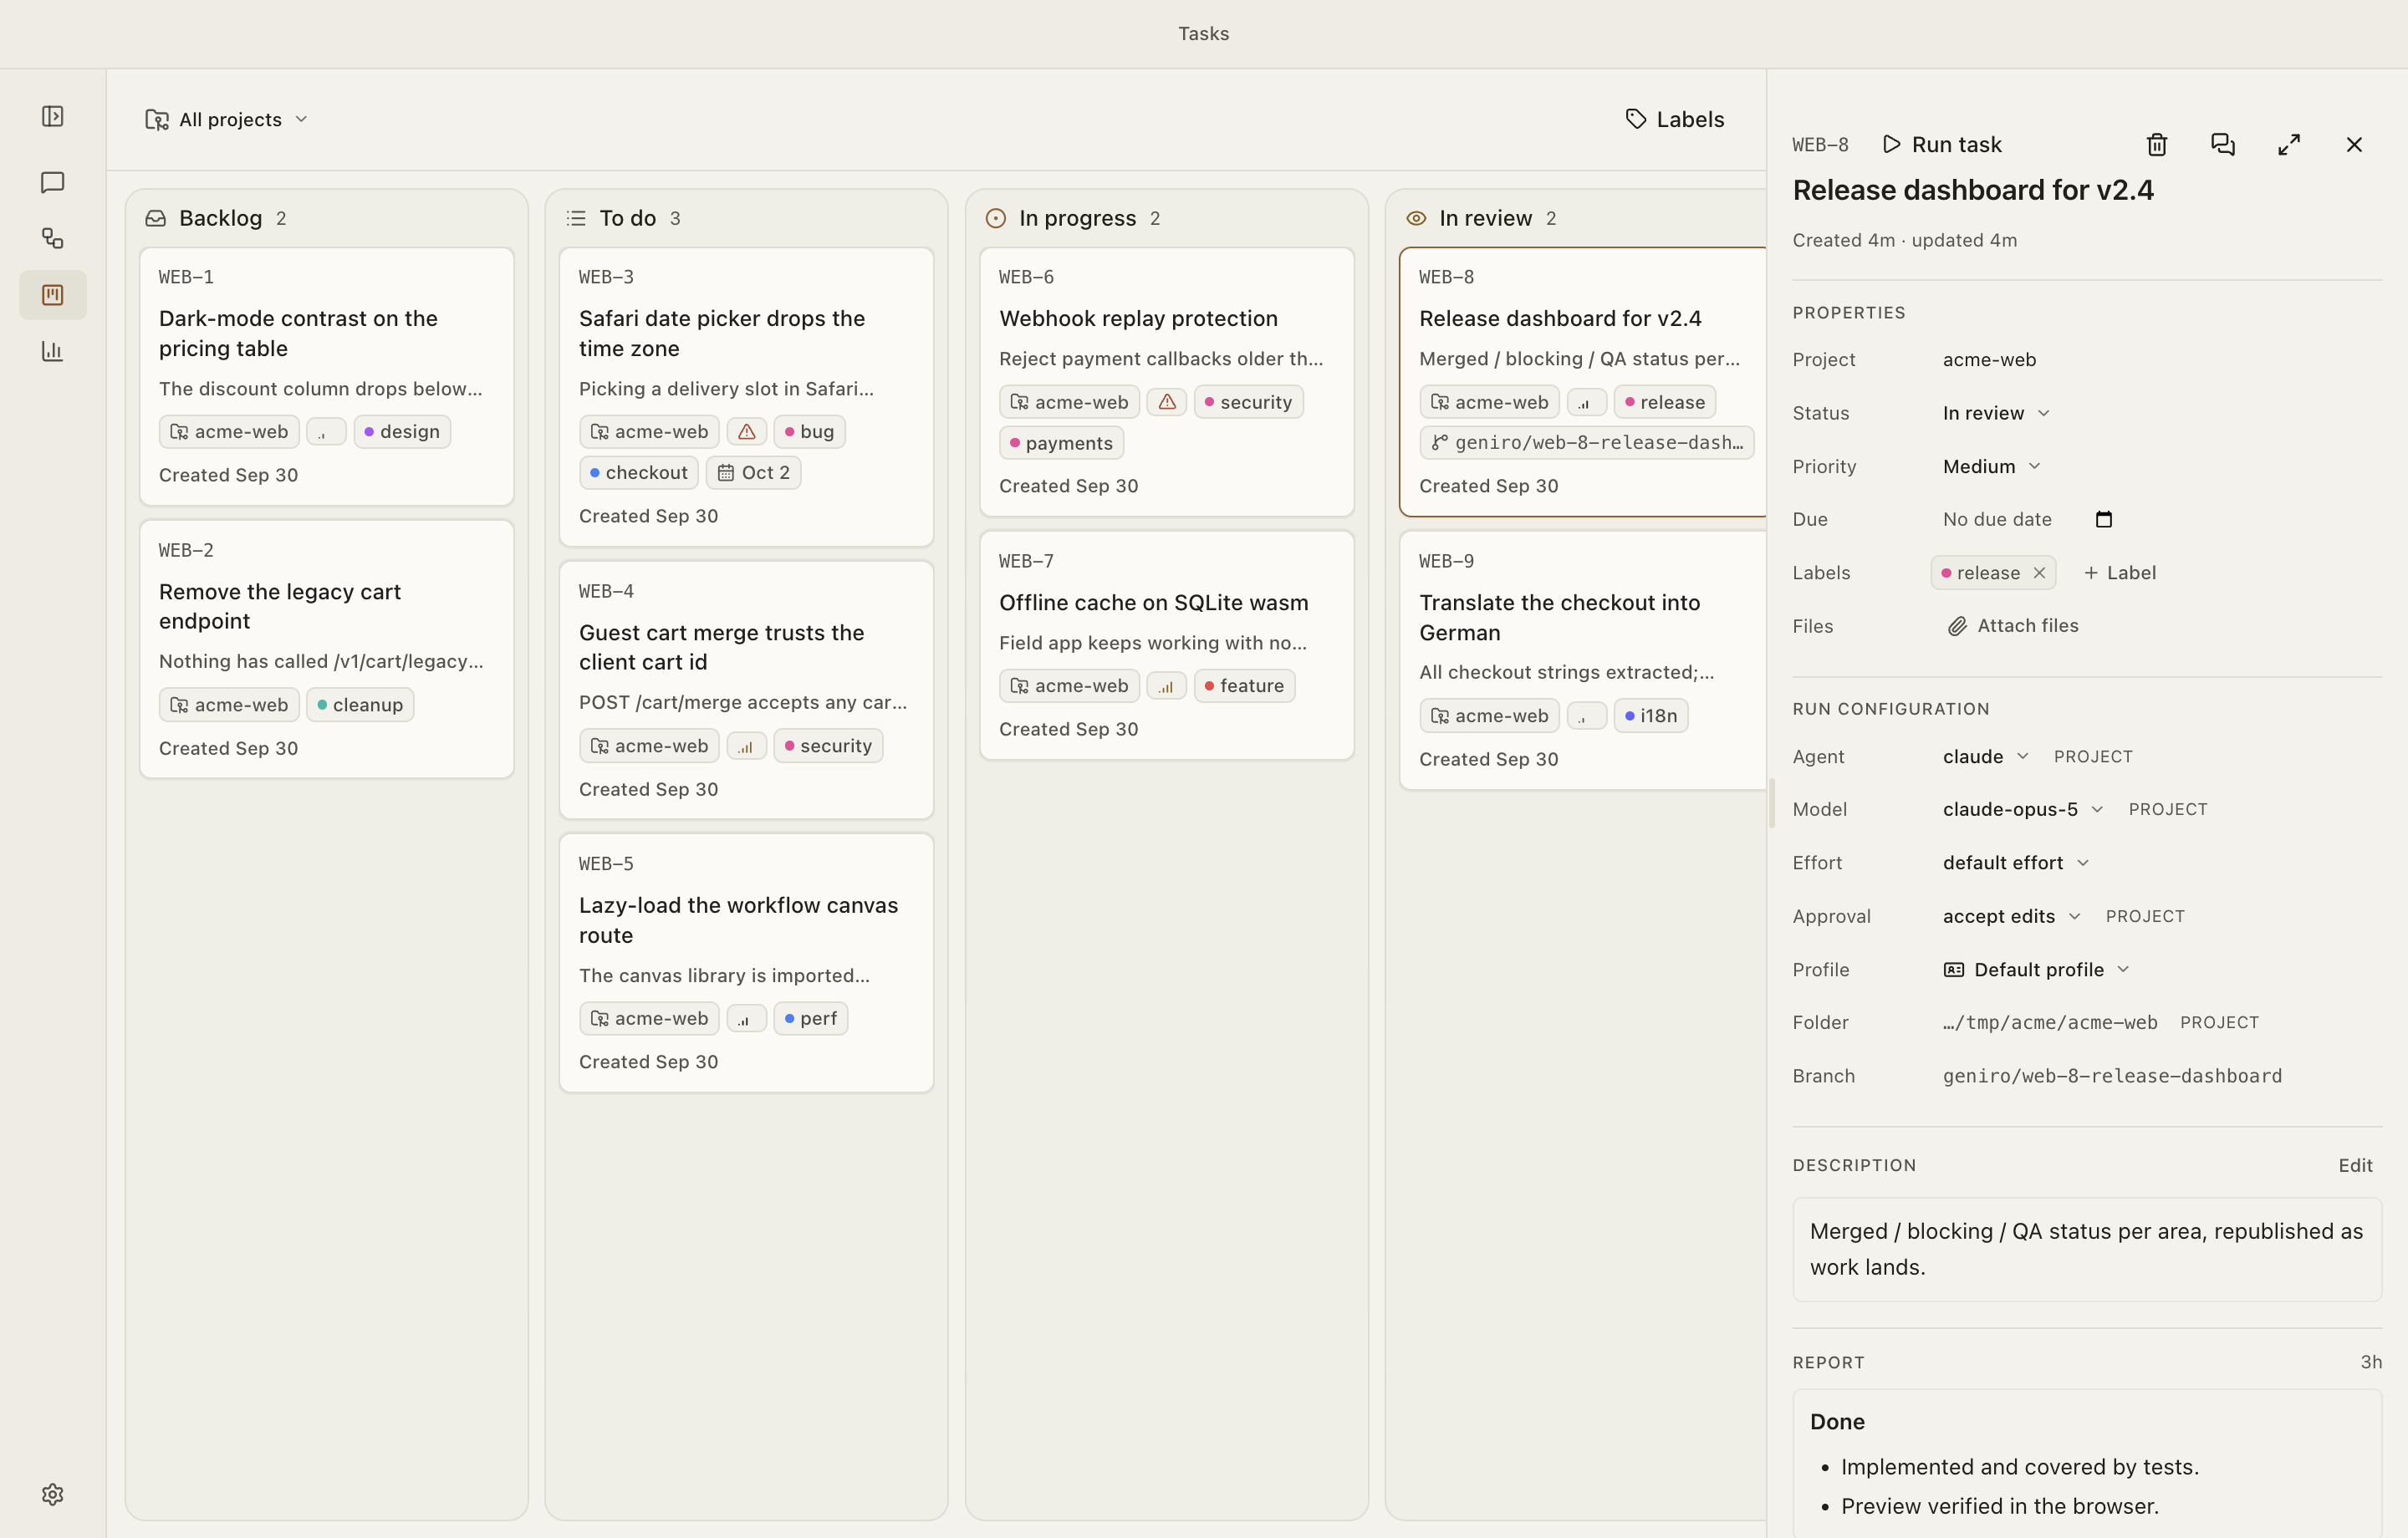Close the WEB-8 detail panel
This screenshot has height=1538, width=2408.
click(2354, 145)
